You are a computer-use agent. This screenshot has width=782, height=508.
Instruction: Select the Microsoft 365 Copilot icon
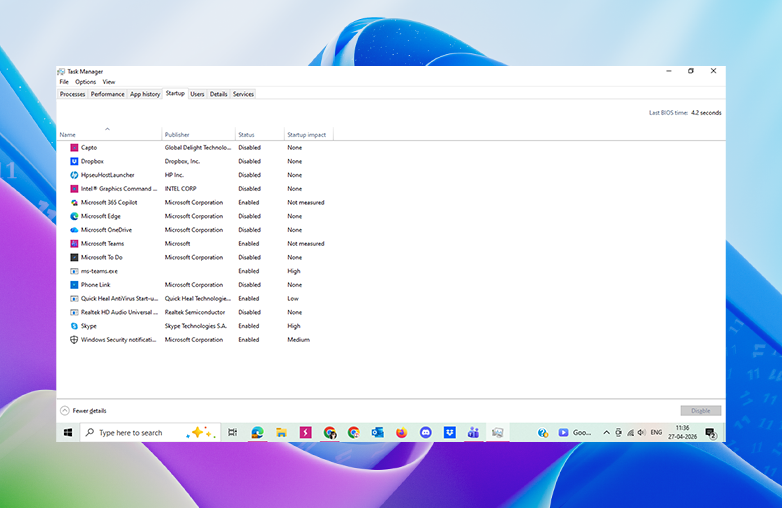[x=74, y=202]
